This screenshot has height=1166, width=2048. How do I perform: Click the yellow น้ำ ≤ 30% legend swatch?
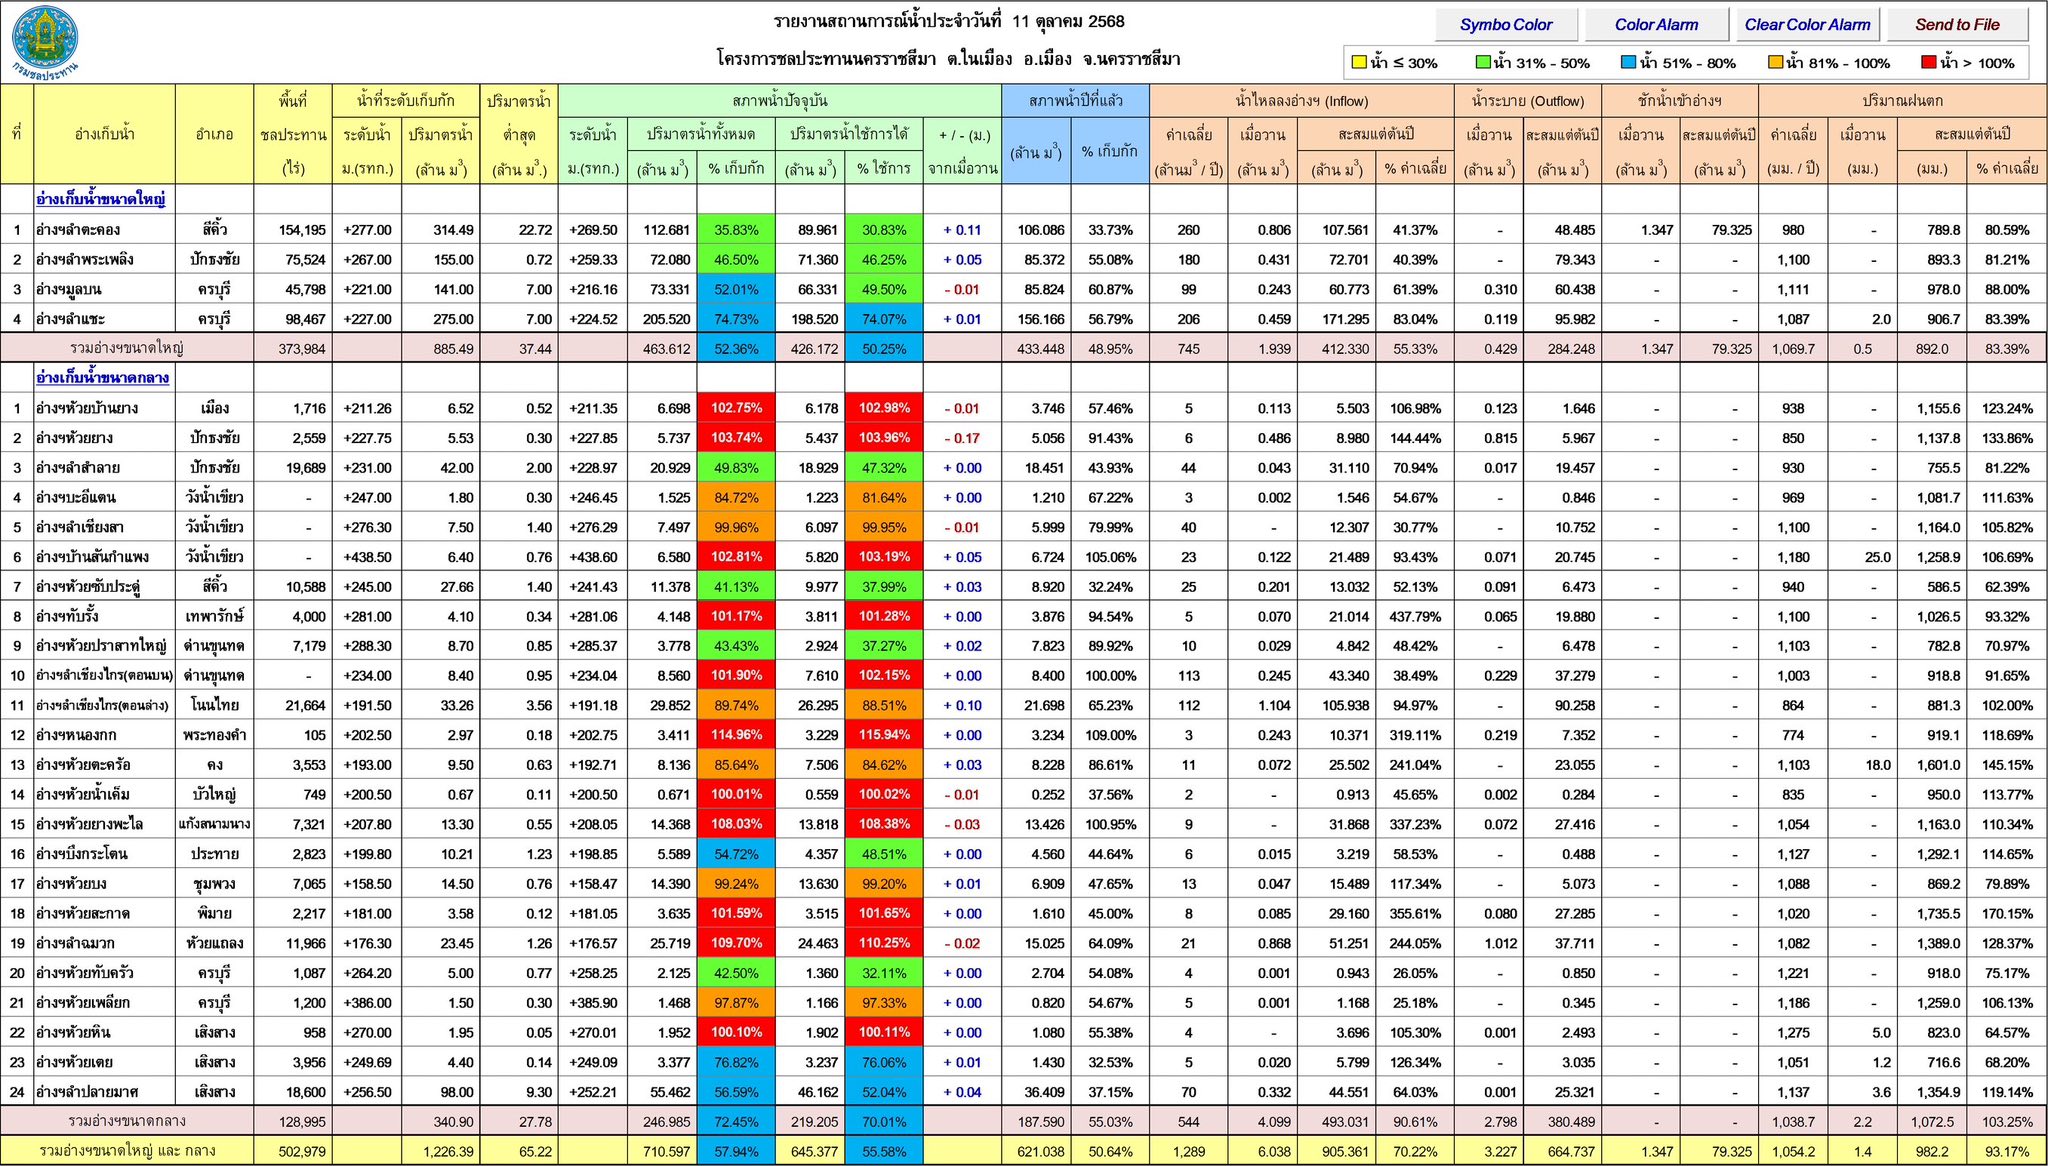[x=1359, y=63]
